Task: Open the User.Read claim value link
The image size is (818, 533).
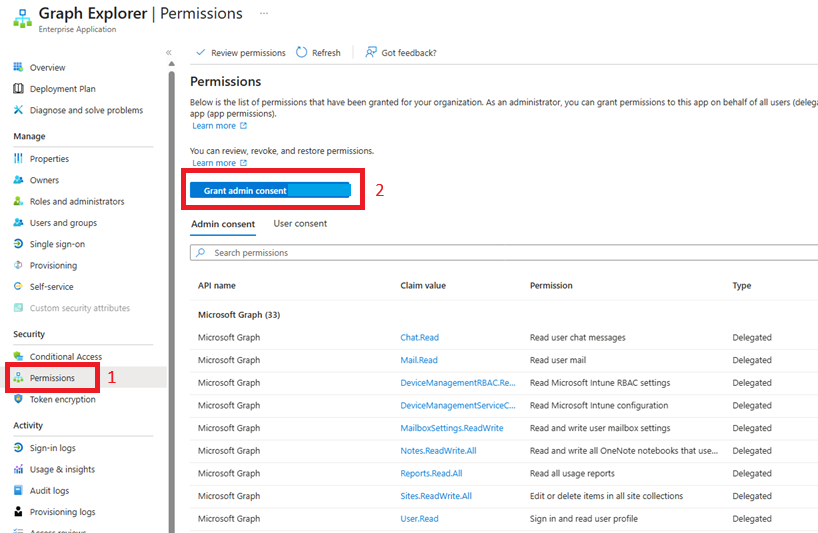Action: click(x=419, y=518)
